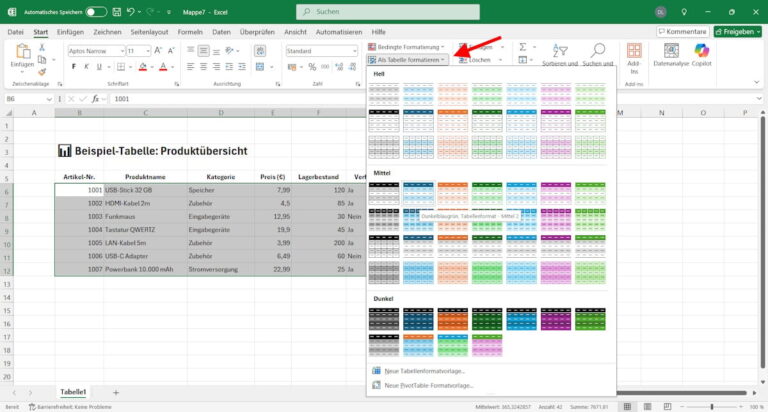
Task: Click the Undo arrow icon
Action: tap(130, 12)
